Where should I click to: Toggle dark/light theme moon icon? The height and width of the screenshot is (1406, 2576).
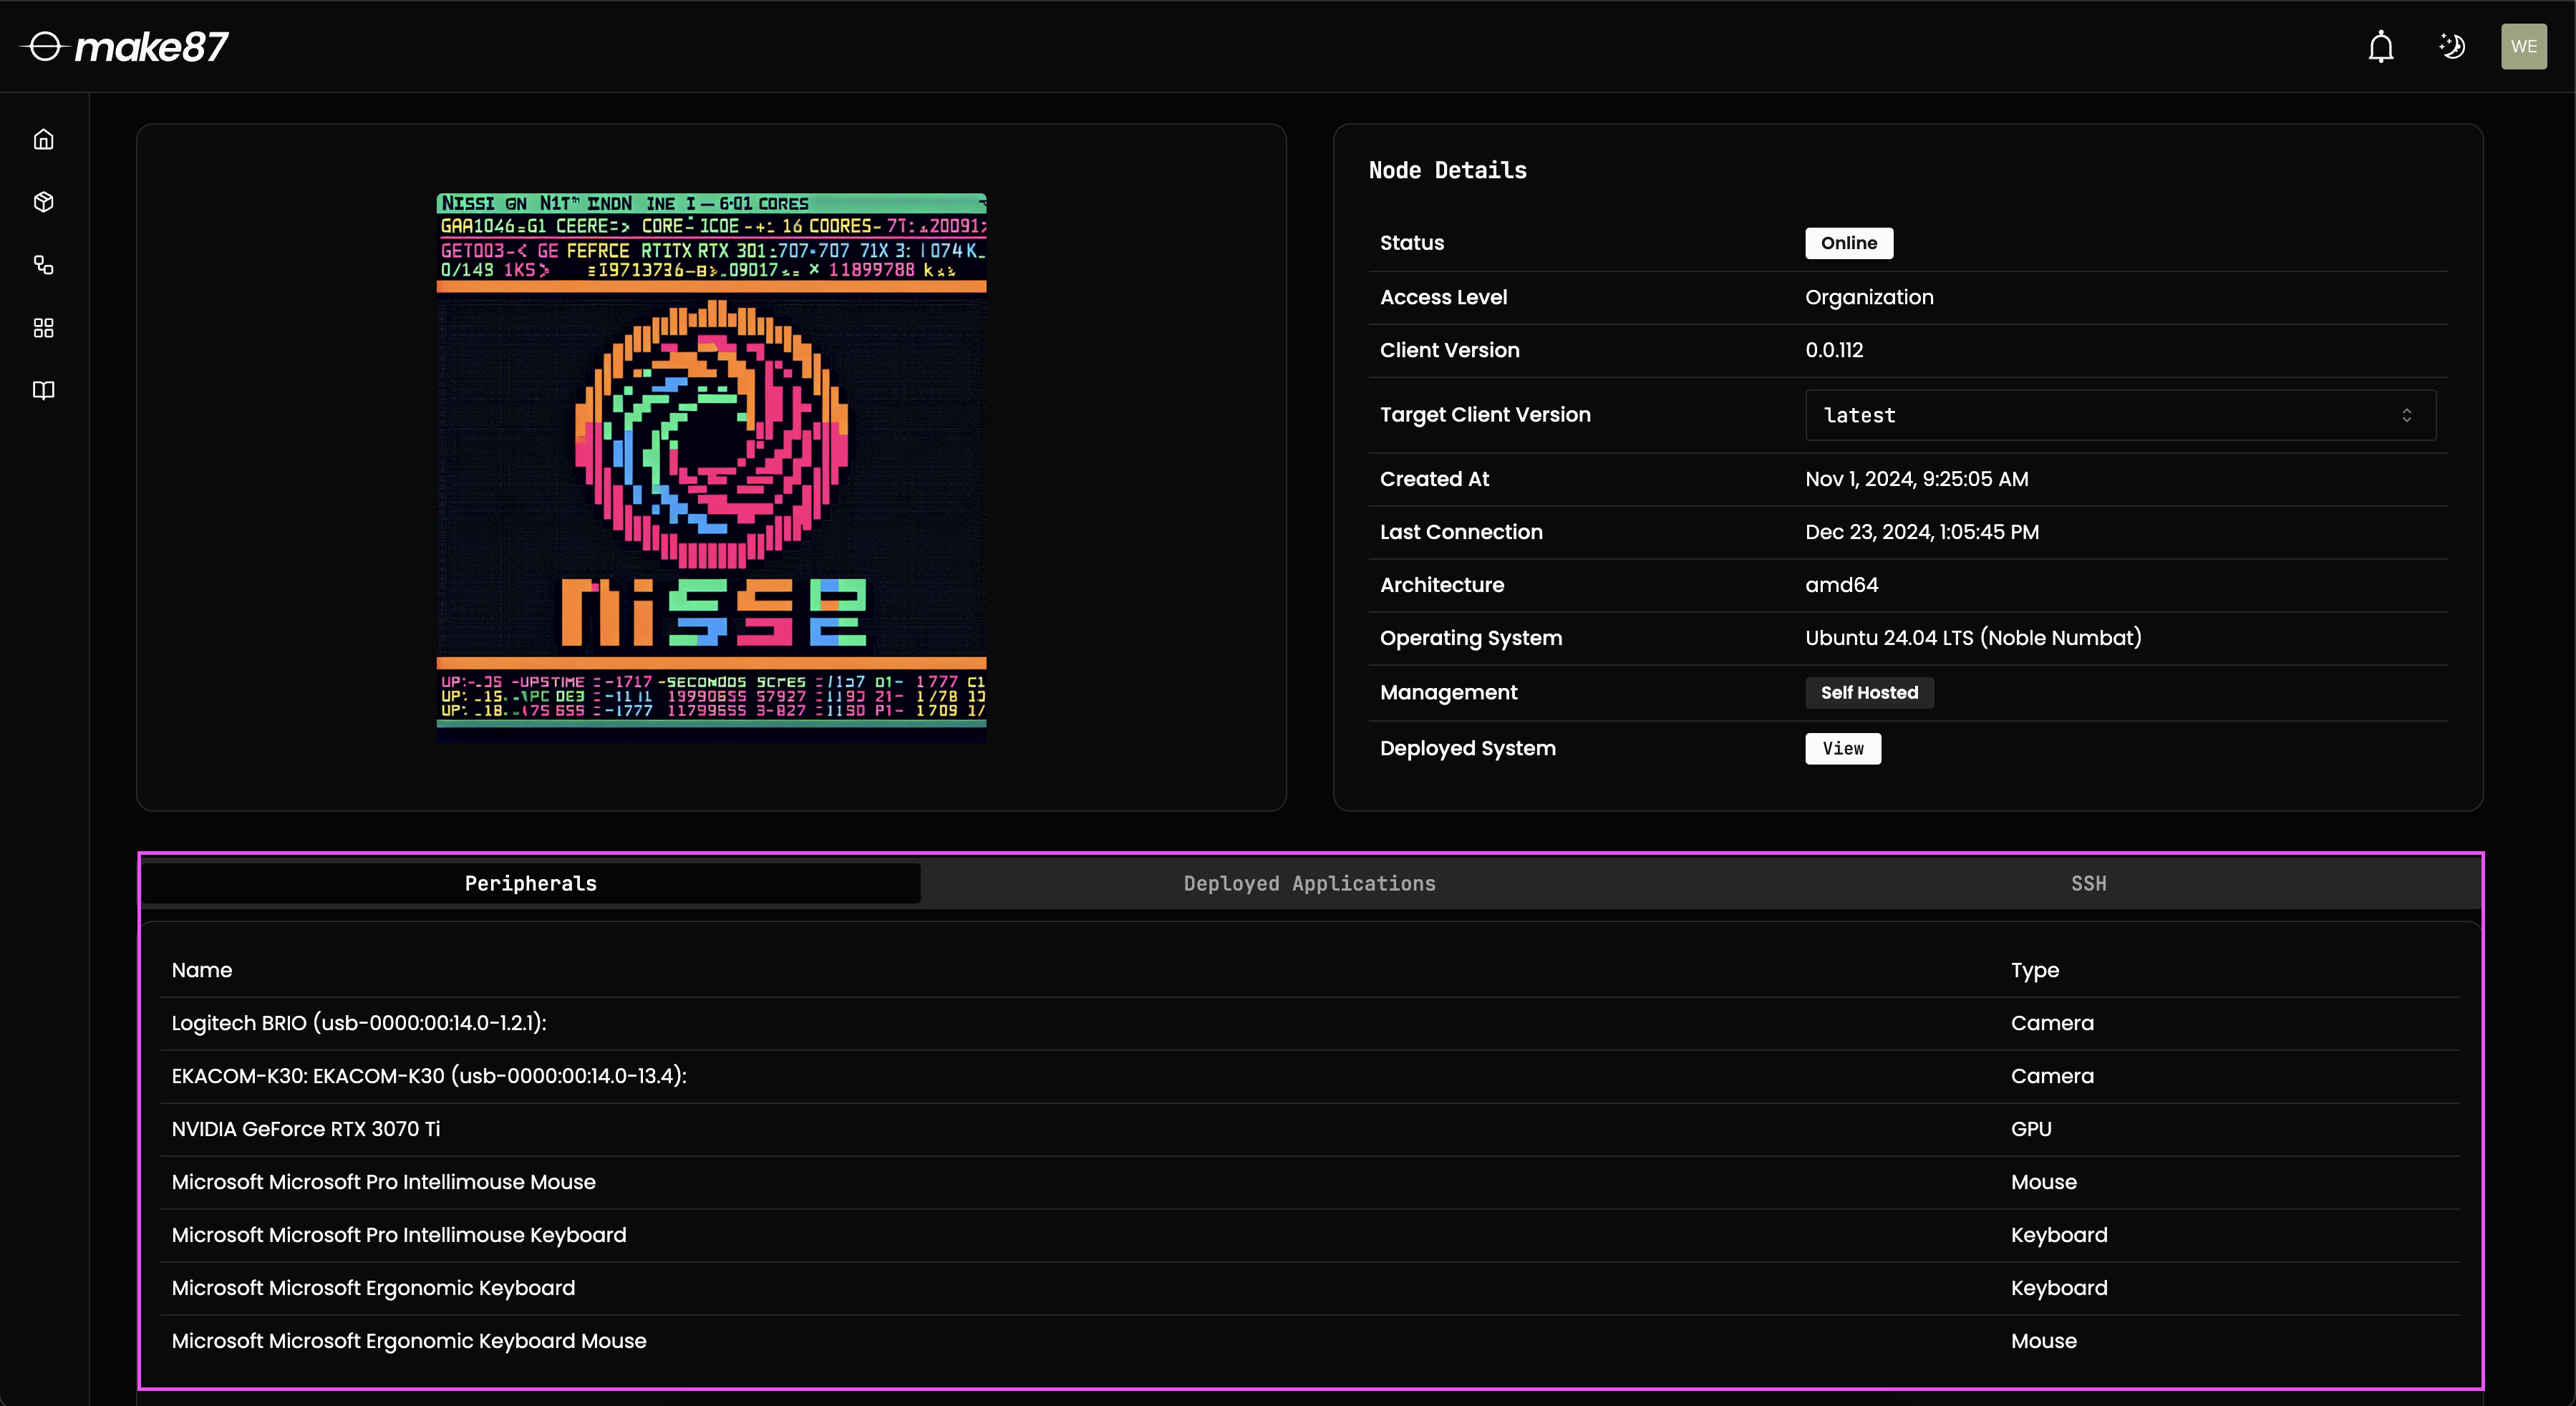[2452, 46]
